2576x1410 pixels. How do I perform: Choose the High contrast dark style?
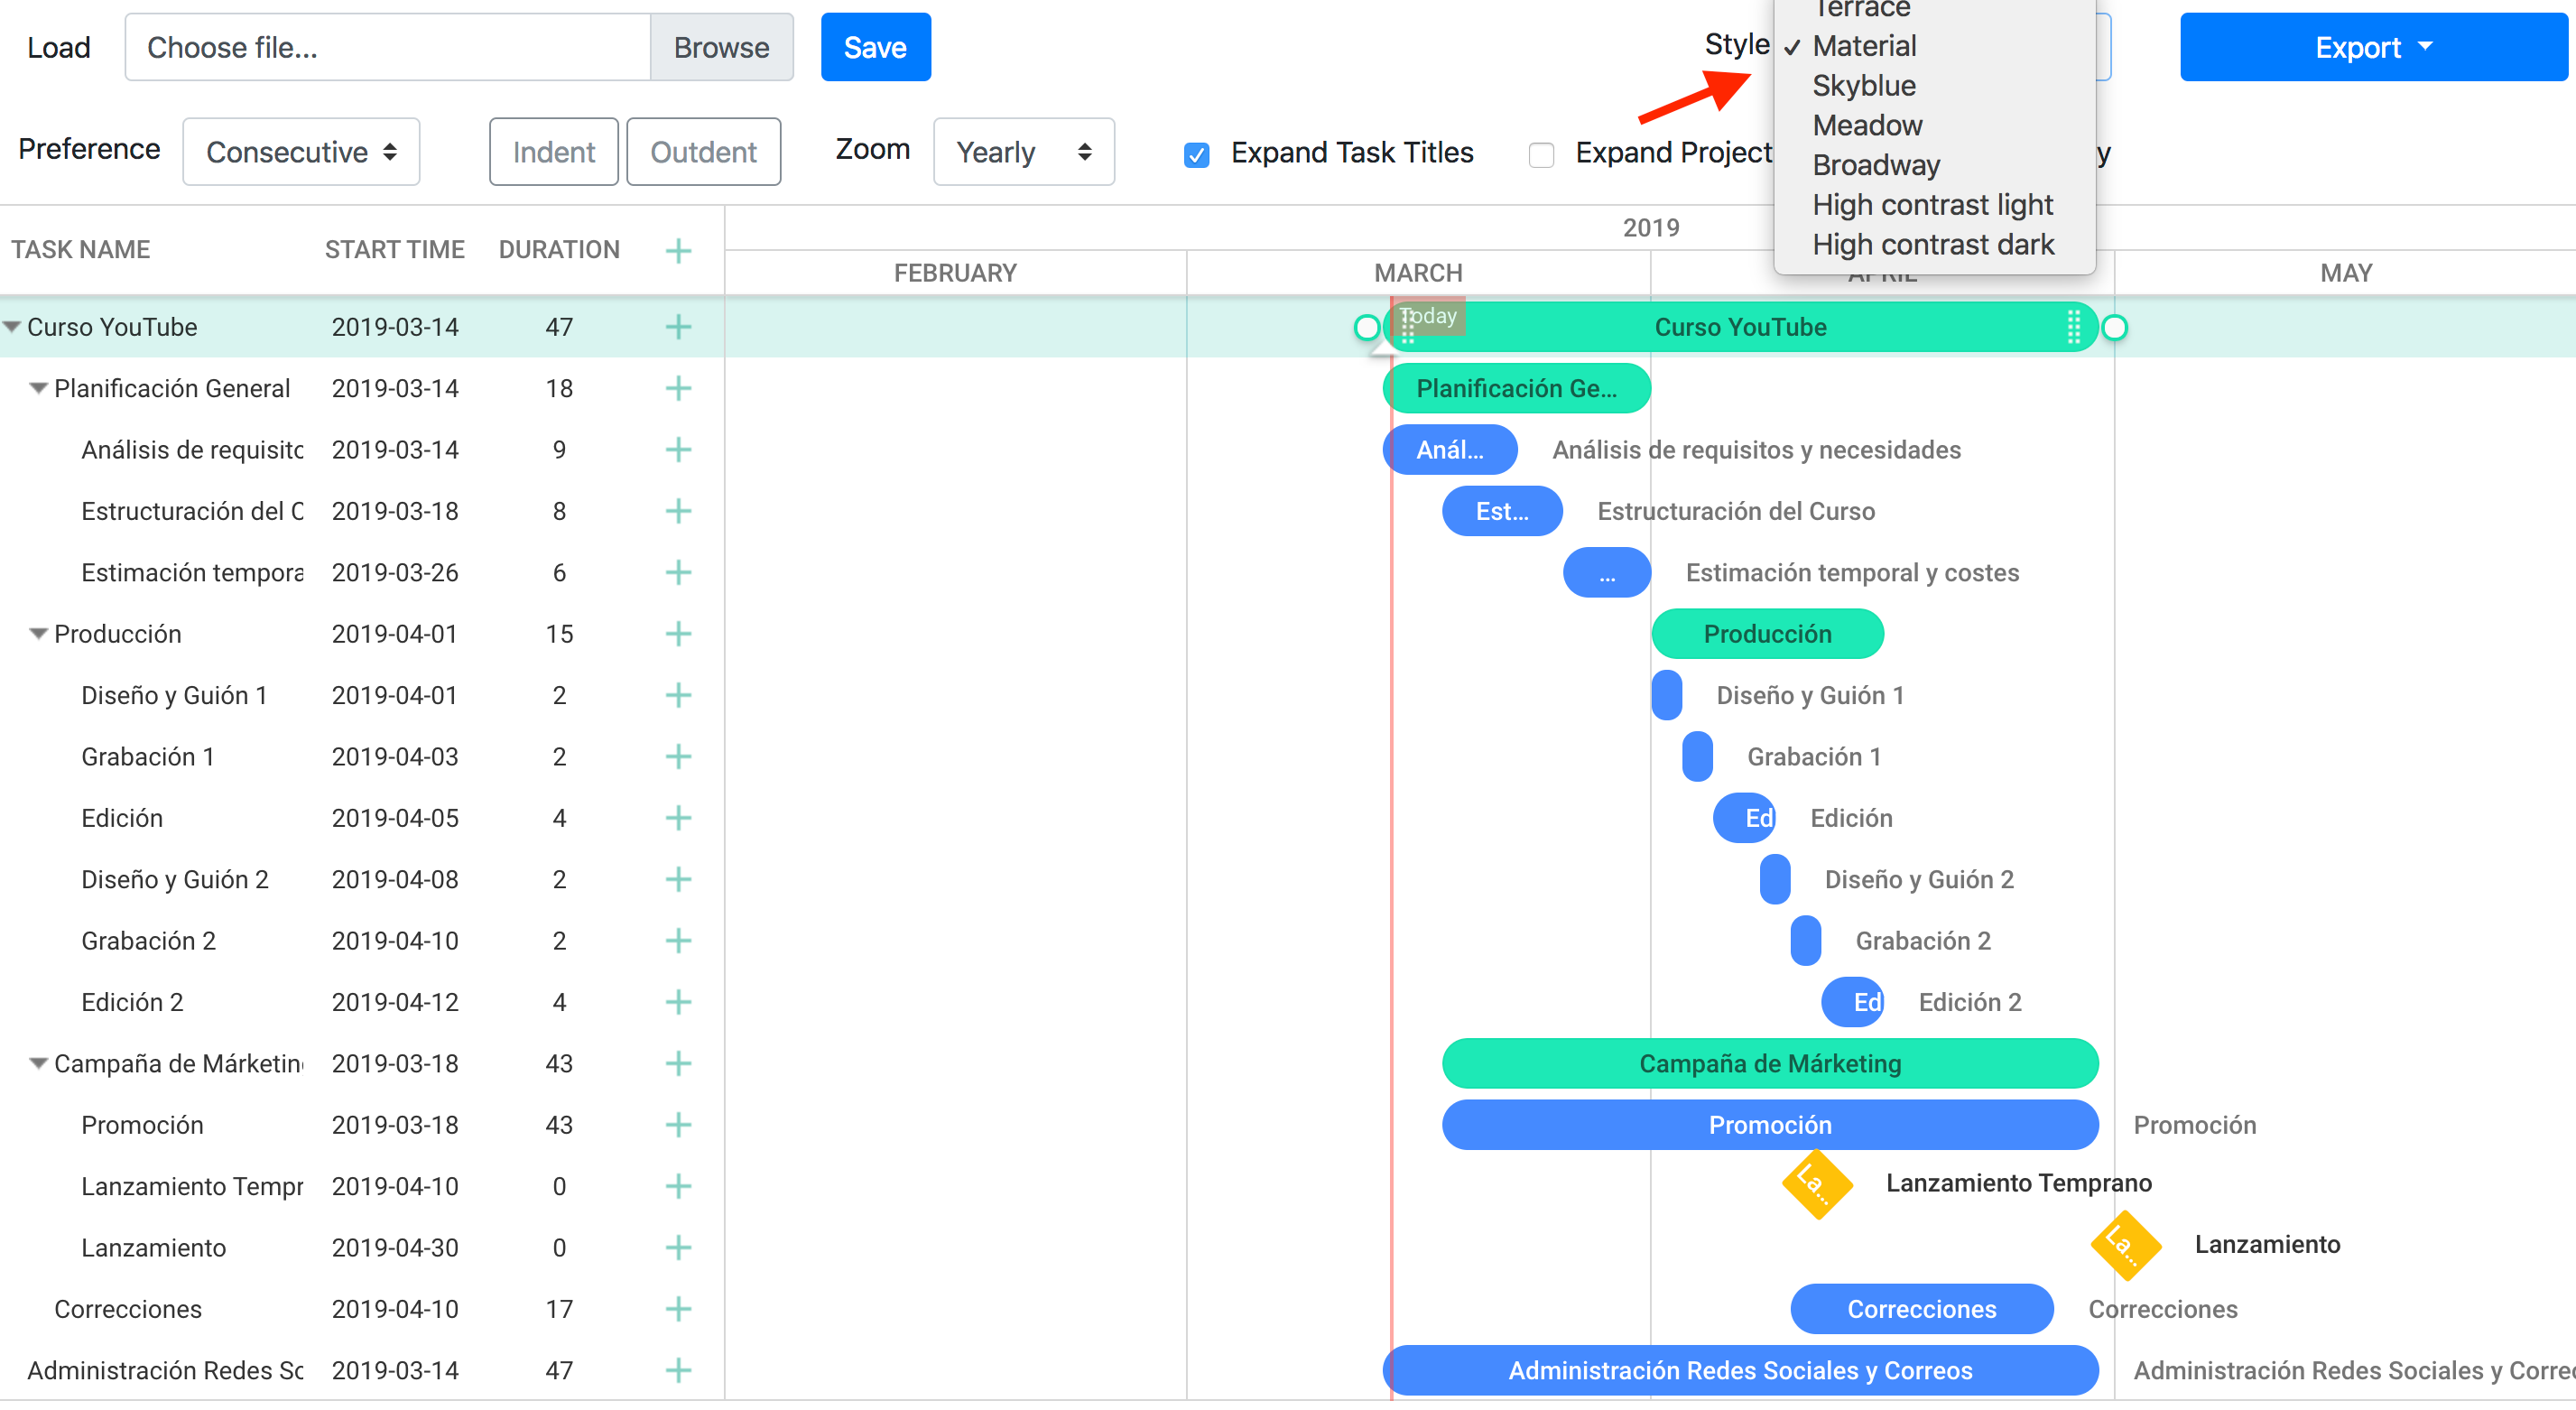click(x=1932, y=245)
